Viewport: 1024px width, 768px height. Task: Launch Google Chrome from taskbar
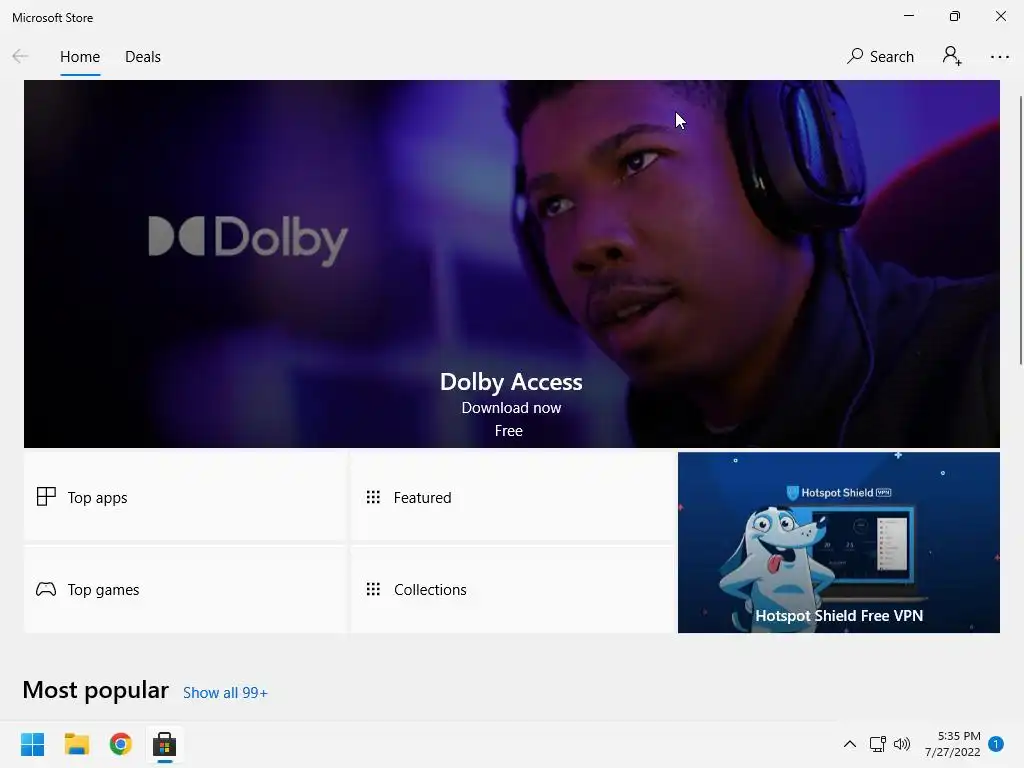pyautogui.click(x=121, y=744)
